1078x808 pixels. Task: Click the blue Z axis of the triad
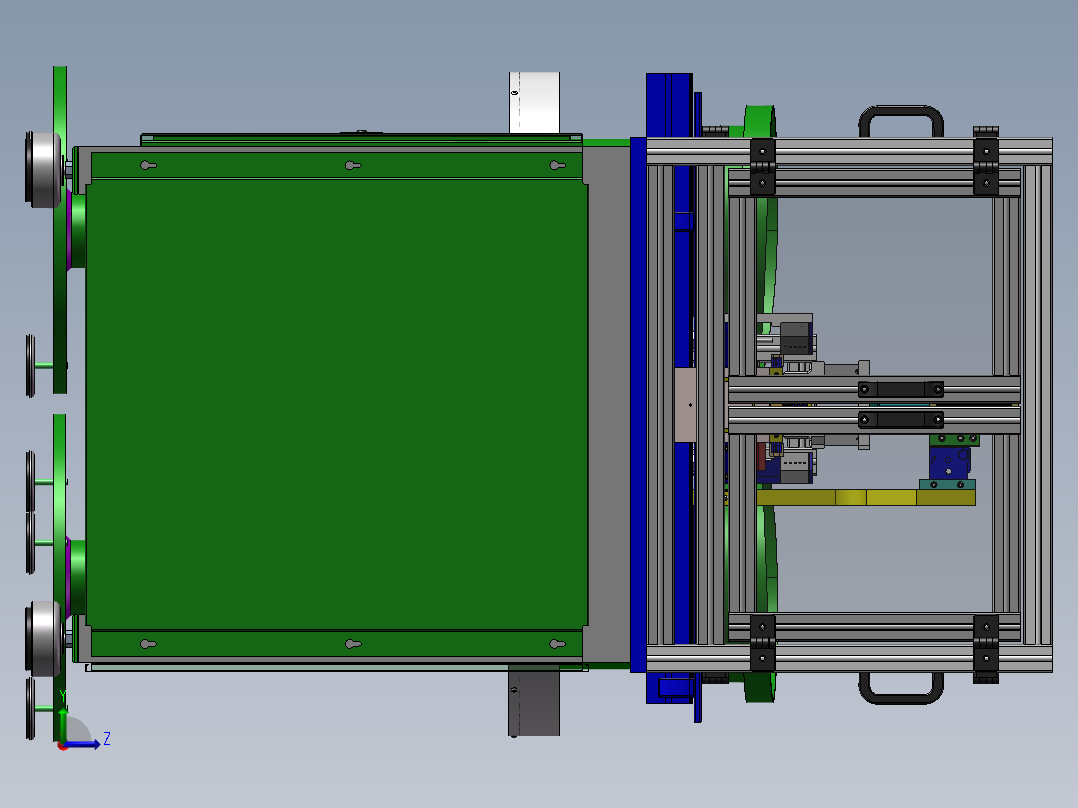tap(81, 744)
